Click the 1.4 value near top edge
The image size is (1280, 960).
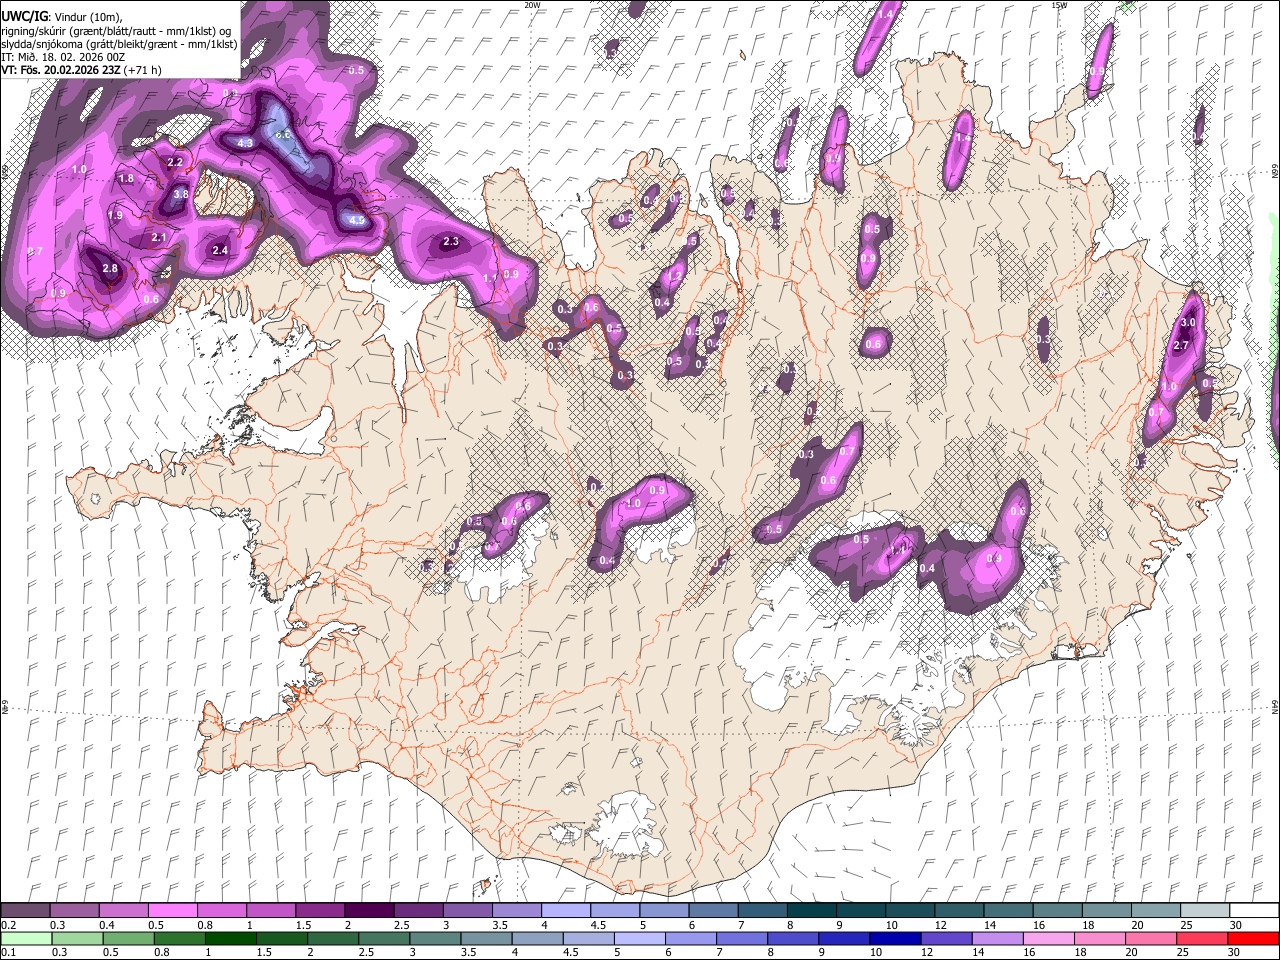(x=885, y=15)
